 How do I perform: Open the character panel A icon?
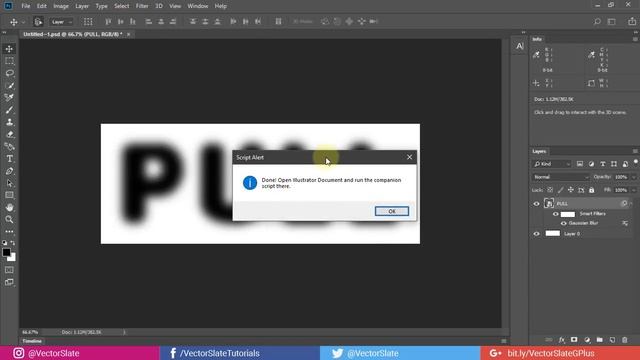coord(519,47)
